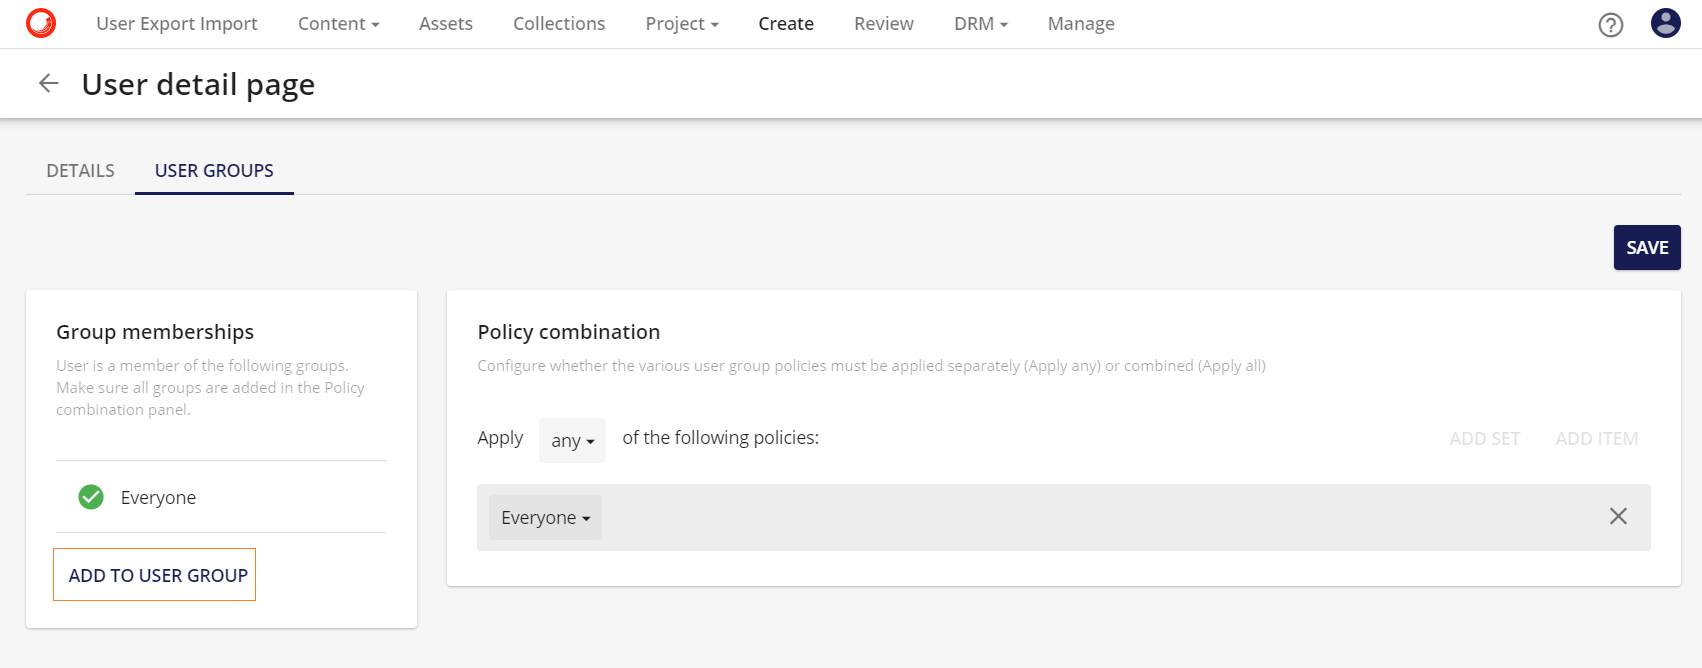The image size is (1702, 668).
Task: Navigate to Assets
Action: [446, 24]
